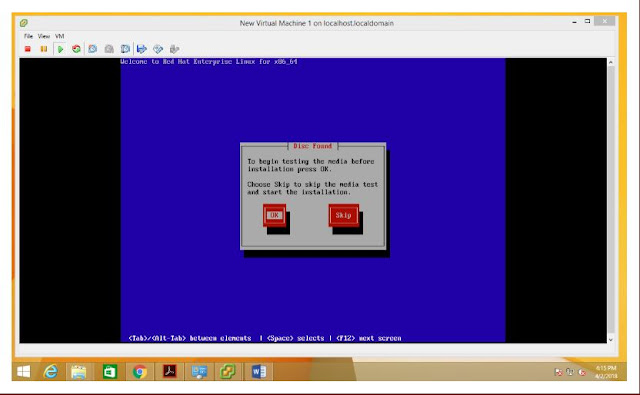Click the vertical scrollbar track of the console
The height and width of the screenshot is (395, 640).
tap(611, 200)
